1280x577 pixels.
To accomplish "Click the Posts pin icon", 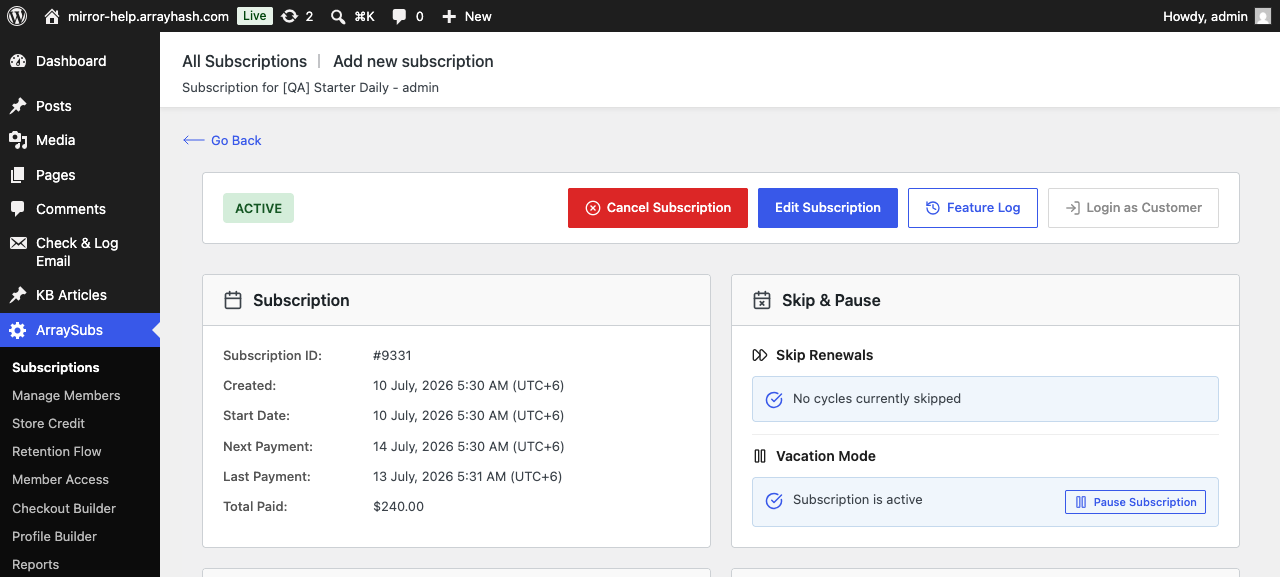I will coord(18,106).
